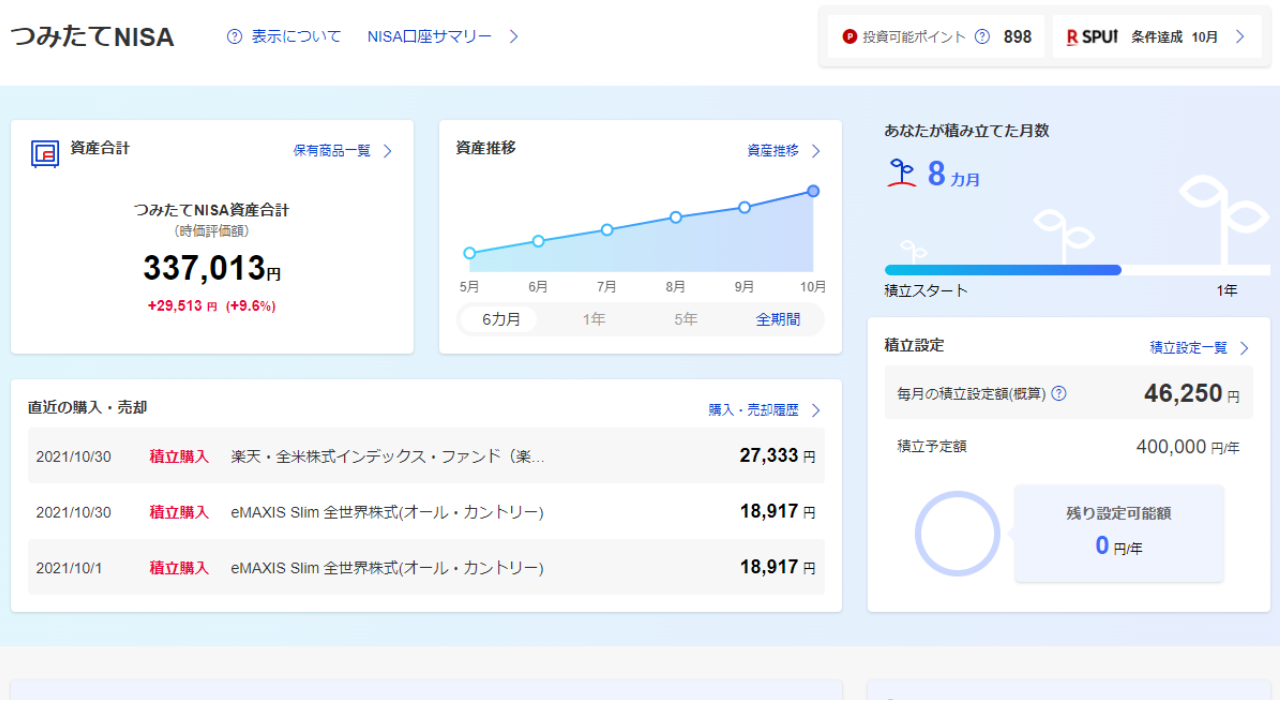Click the 9月 data point on chart
Screen dimensions: 1280x720
(745, 207)
